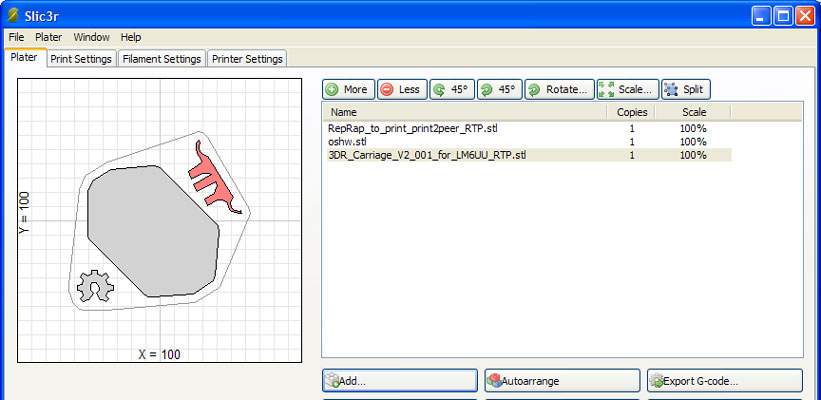Screen dimensions: 821x400
Task: Open the Rotate... dialog
Action: [x=559, y=89]
